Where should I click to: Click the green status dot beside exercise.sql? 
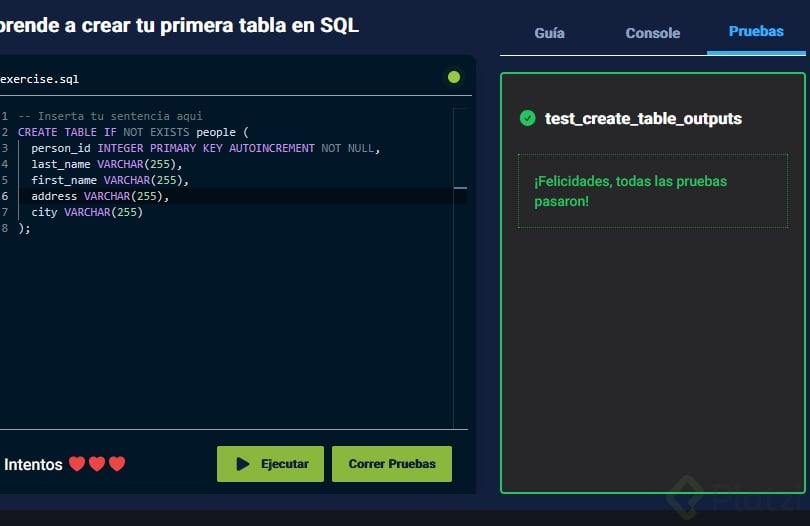click(x=454, y=77)
